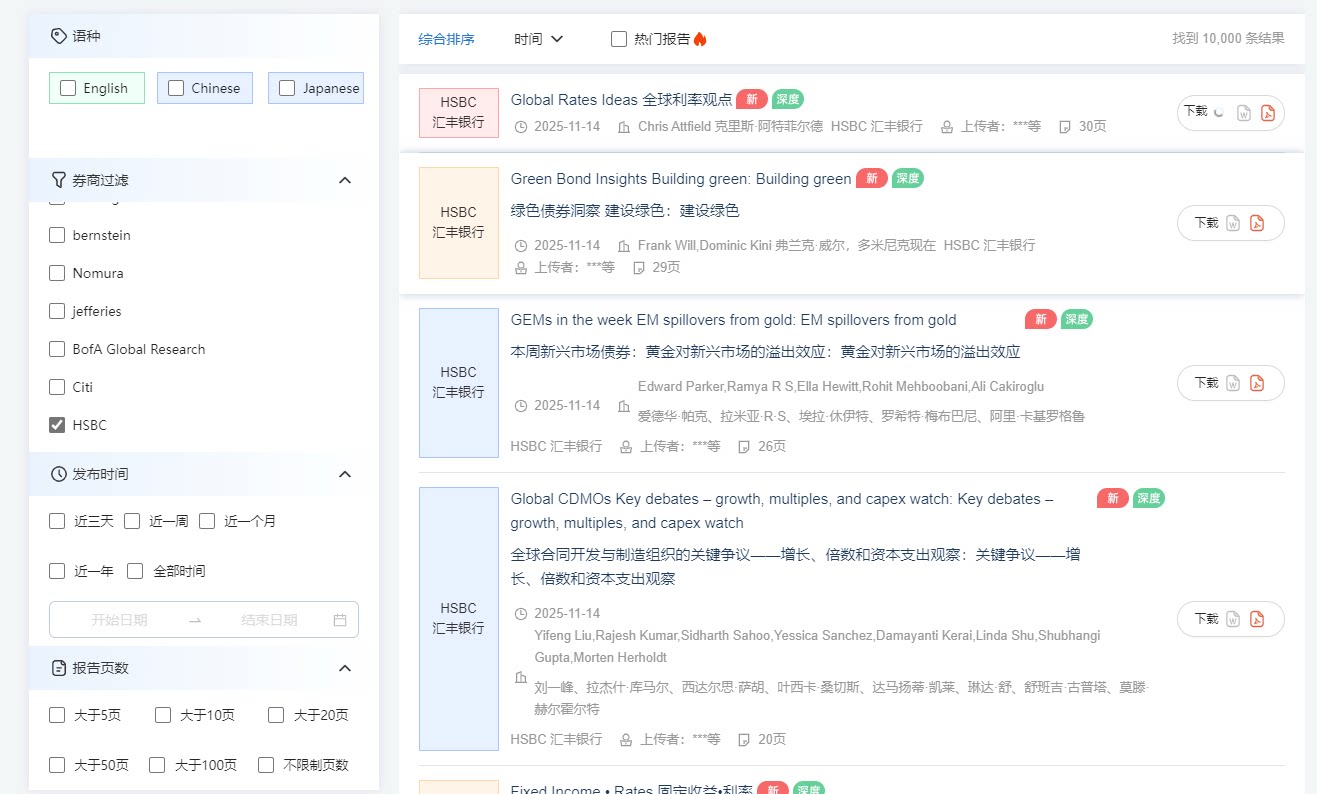Check the 大于5页 page filter
Image resolution: width=1317 pixels, height=794 pixels.
(x=58, y=715)
